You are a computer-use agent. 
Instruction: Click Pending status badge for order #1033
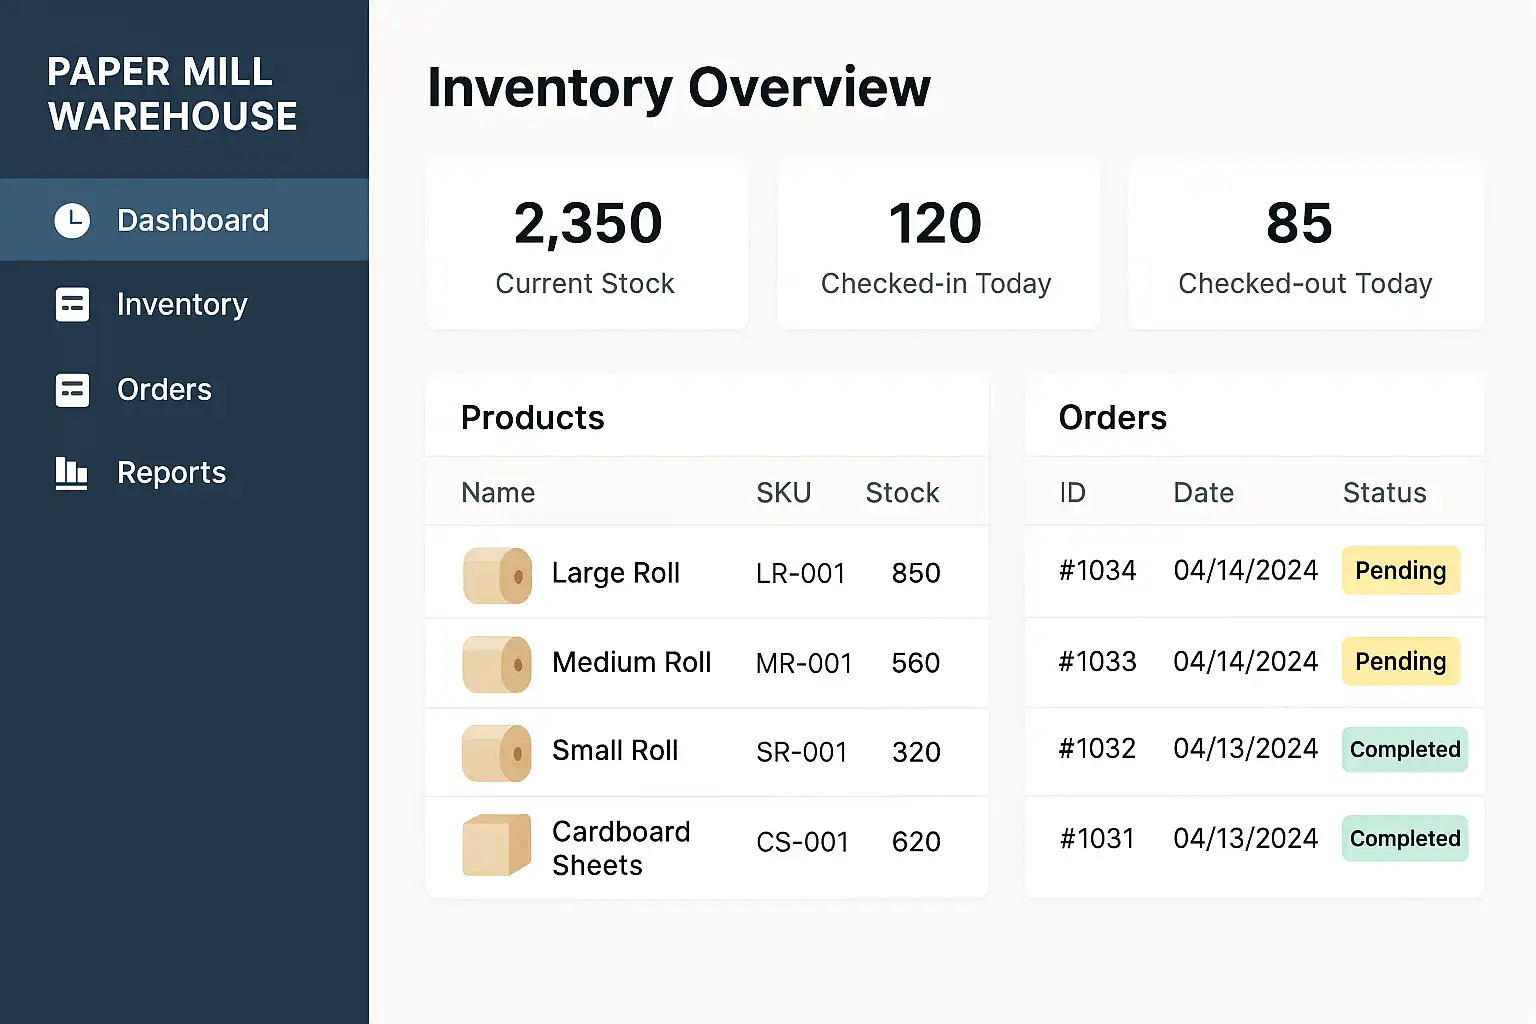coord(1400,662)
